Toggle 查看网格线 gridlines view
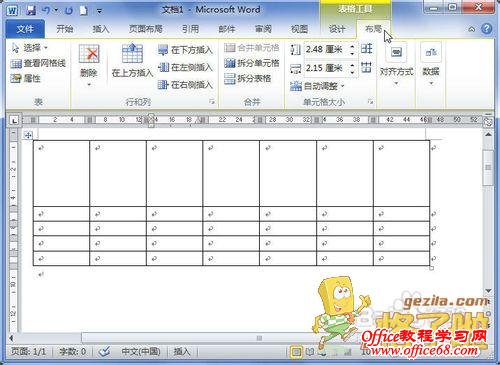Screen dimensions: 500x365 point(38,63)
